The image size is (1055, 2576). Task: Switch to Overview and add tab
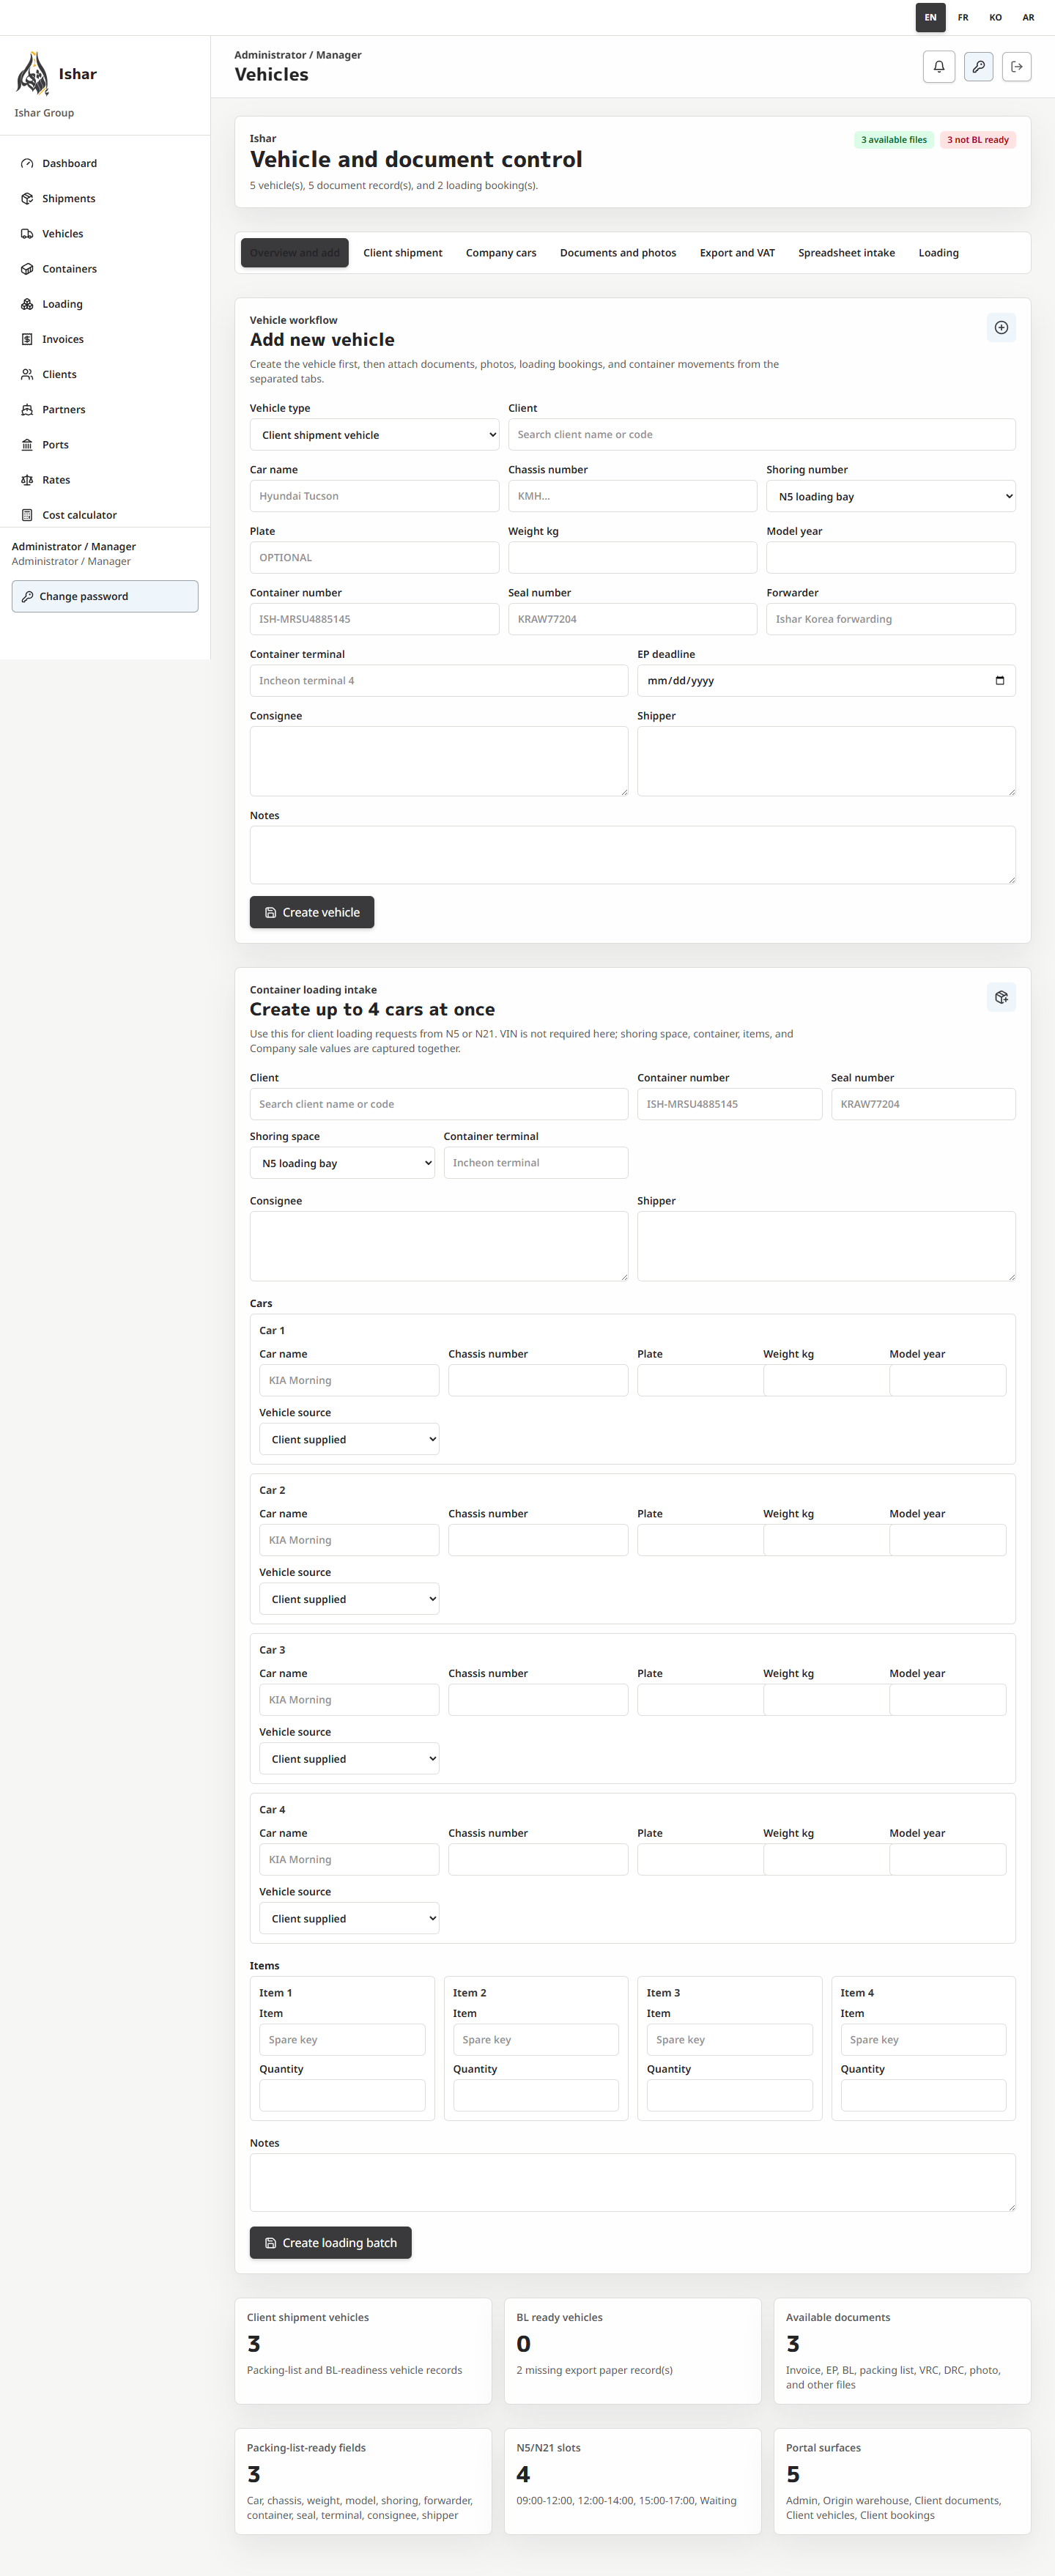(x=295, y=253)
